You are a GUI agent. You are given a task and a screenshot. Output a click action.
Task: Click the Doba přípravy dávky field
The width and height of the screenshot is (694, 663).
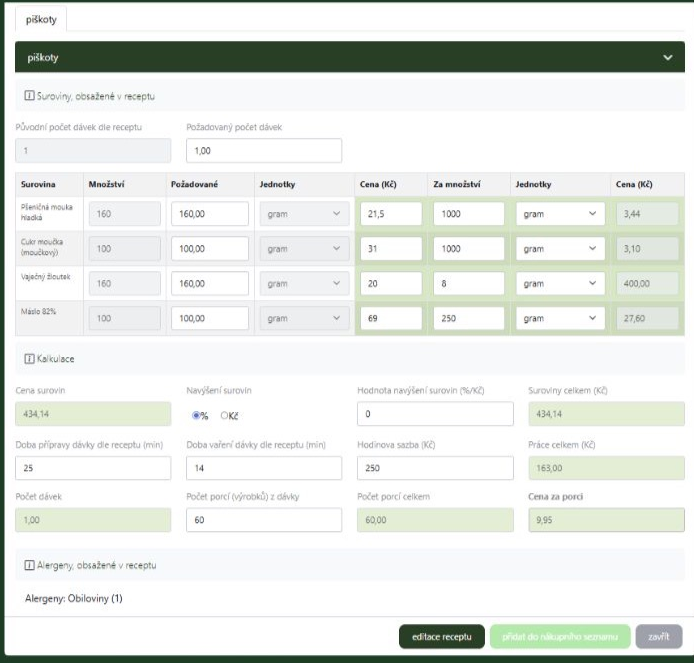click(x=93, y=468)
